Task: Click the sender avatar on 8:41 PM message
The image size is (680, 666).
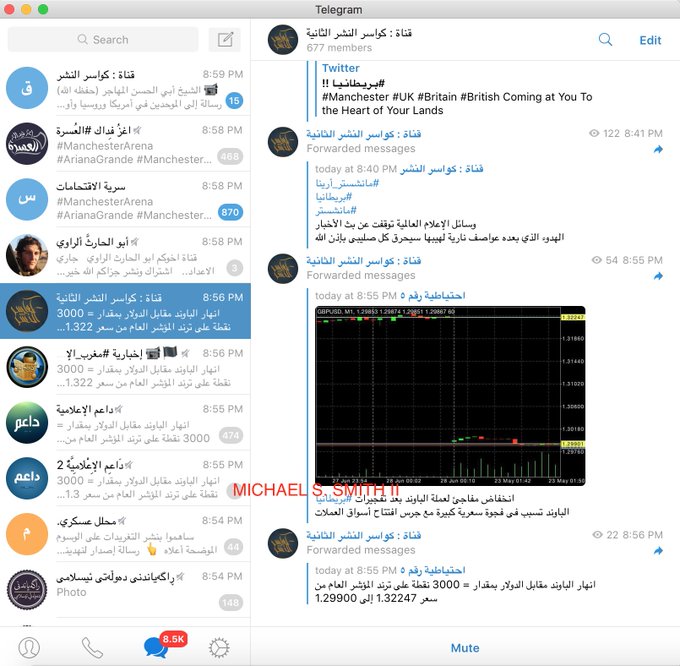Action: [x=283, y=141]
